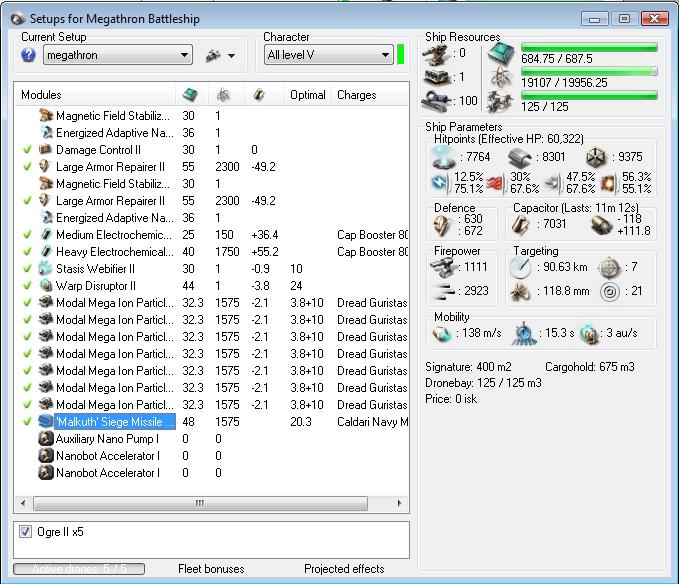Viewport: 679px width, 584px height.
Task: Click the powergrid column header icon
Action: coord(223,94)
